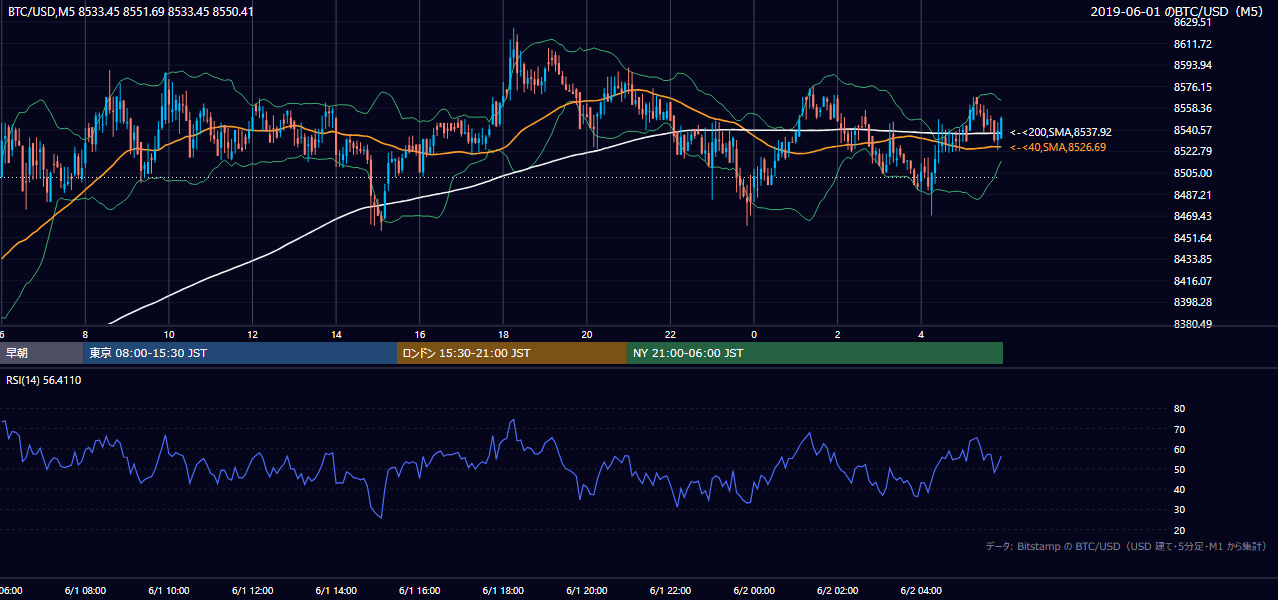Click price axis value 8558.36

click(x=1193, y=108)
